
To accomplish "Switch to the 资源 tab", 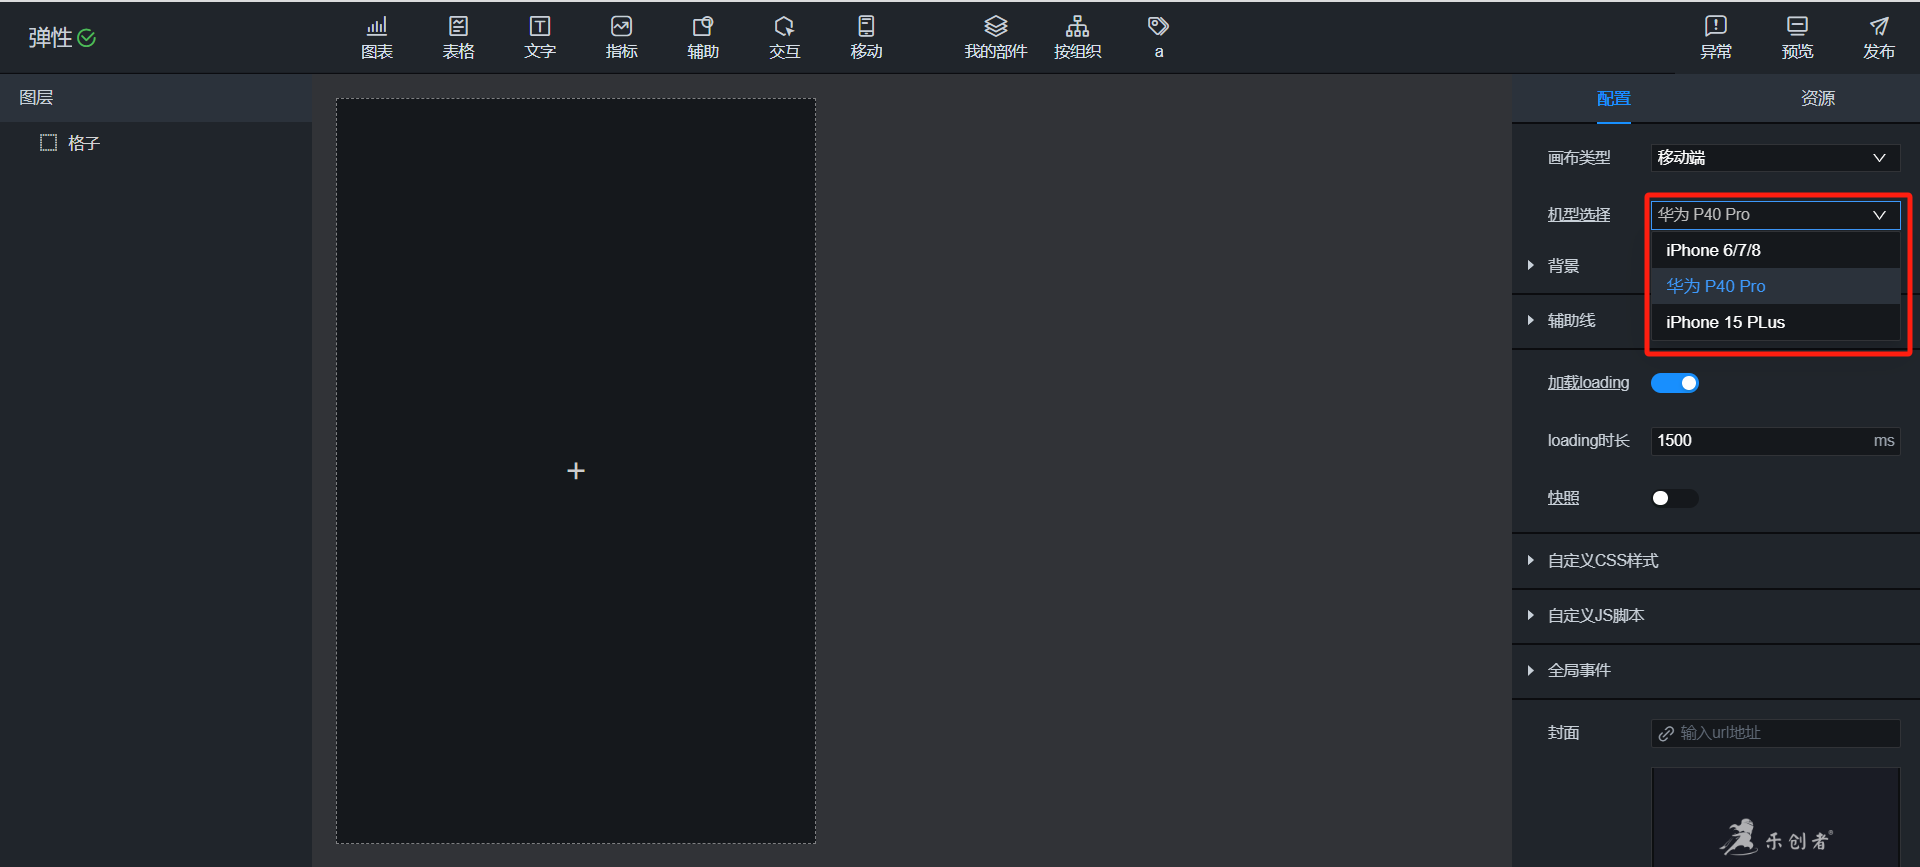I will tap(1817, 98).
